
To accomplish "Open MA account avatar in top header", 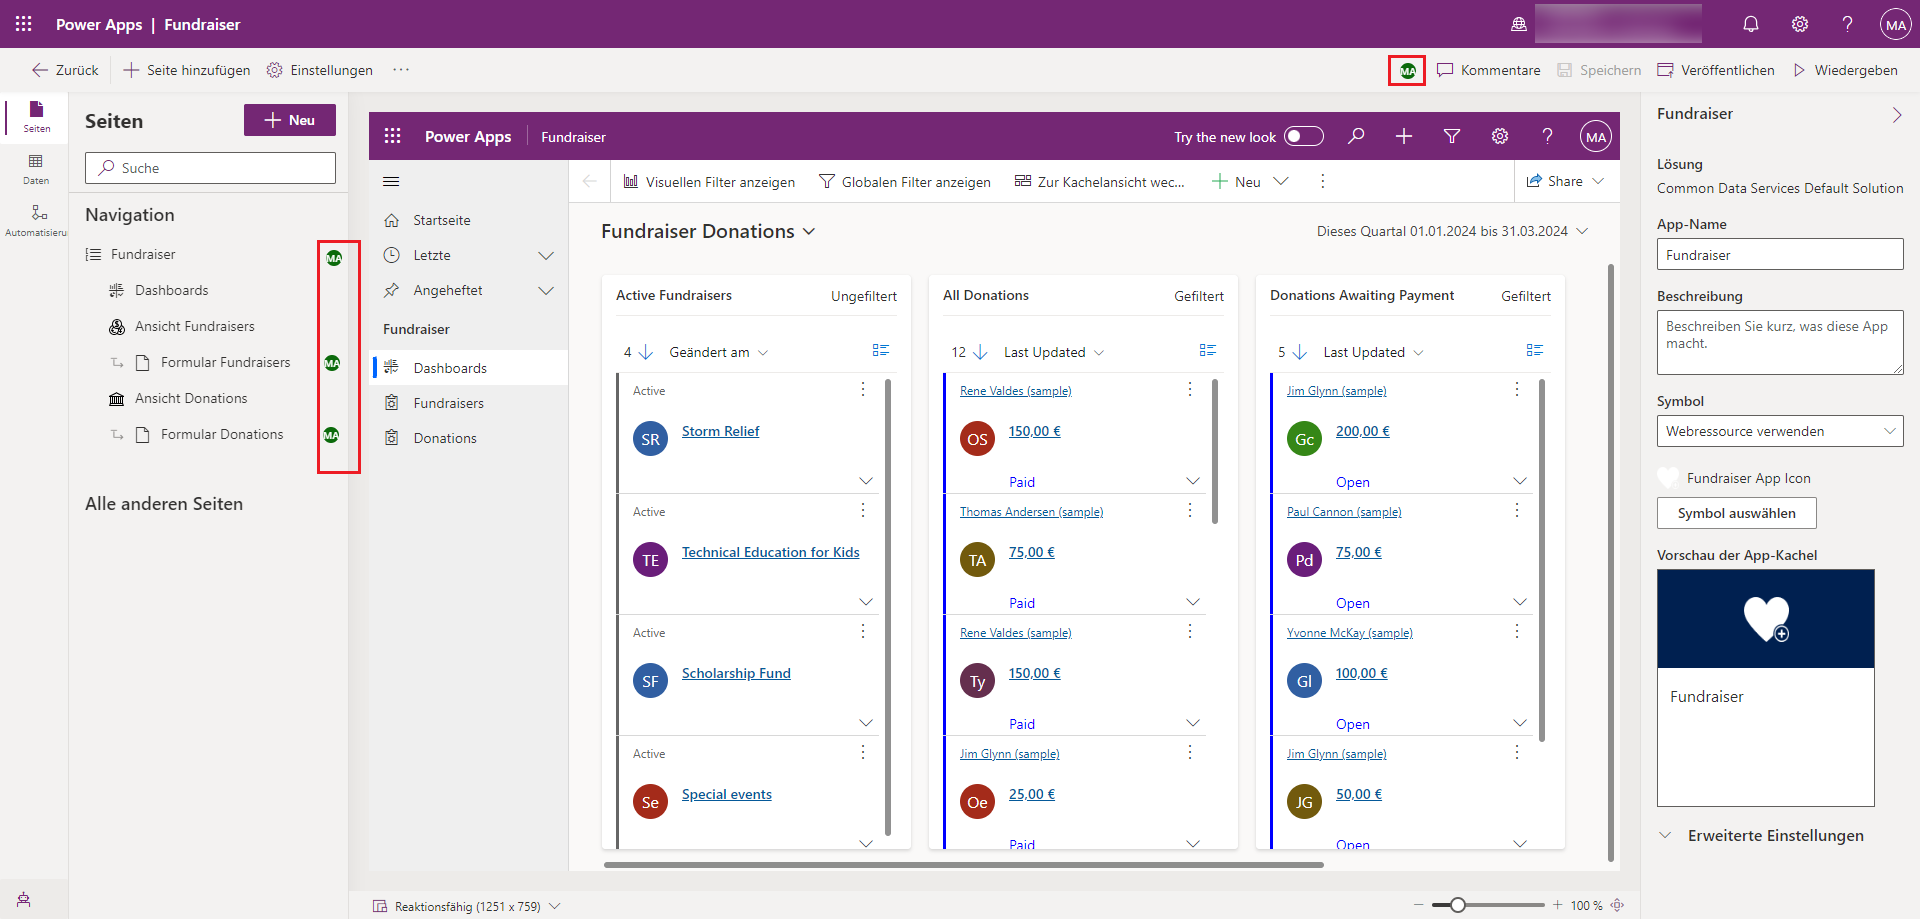I will 1895,24.
